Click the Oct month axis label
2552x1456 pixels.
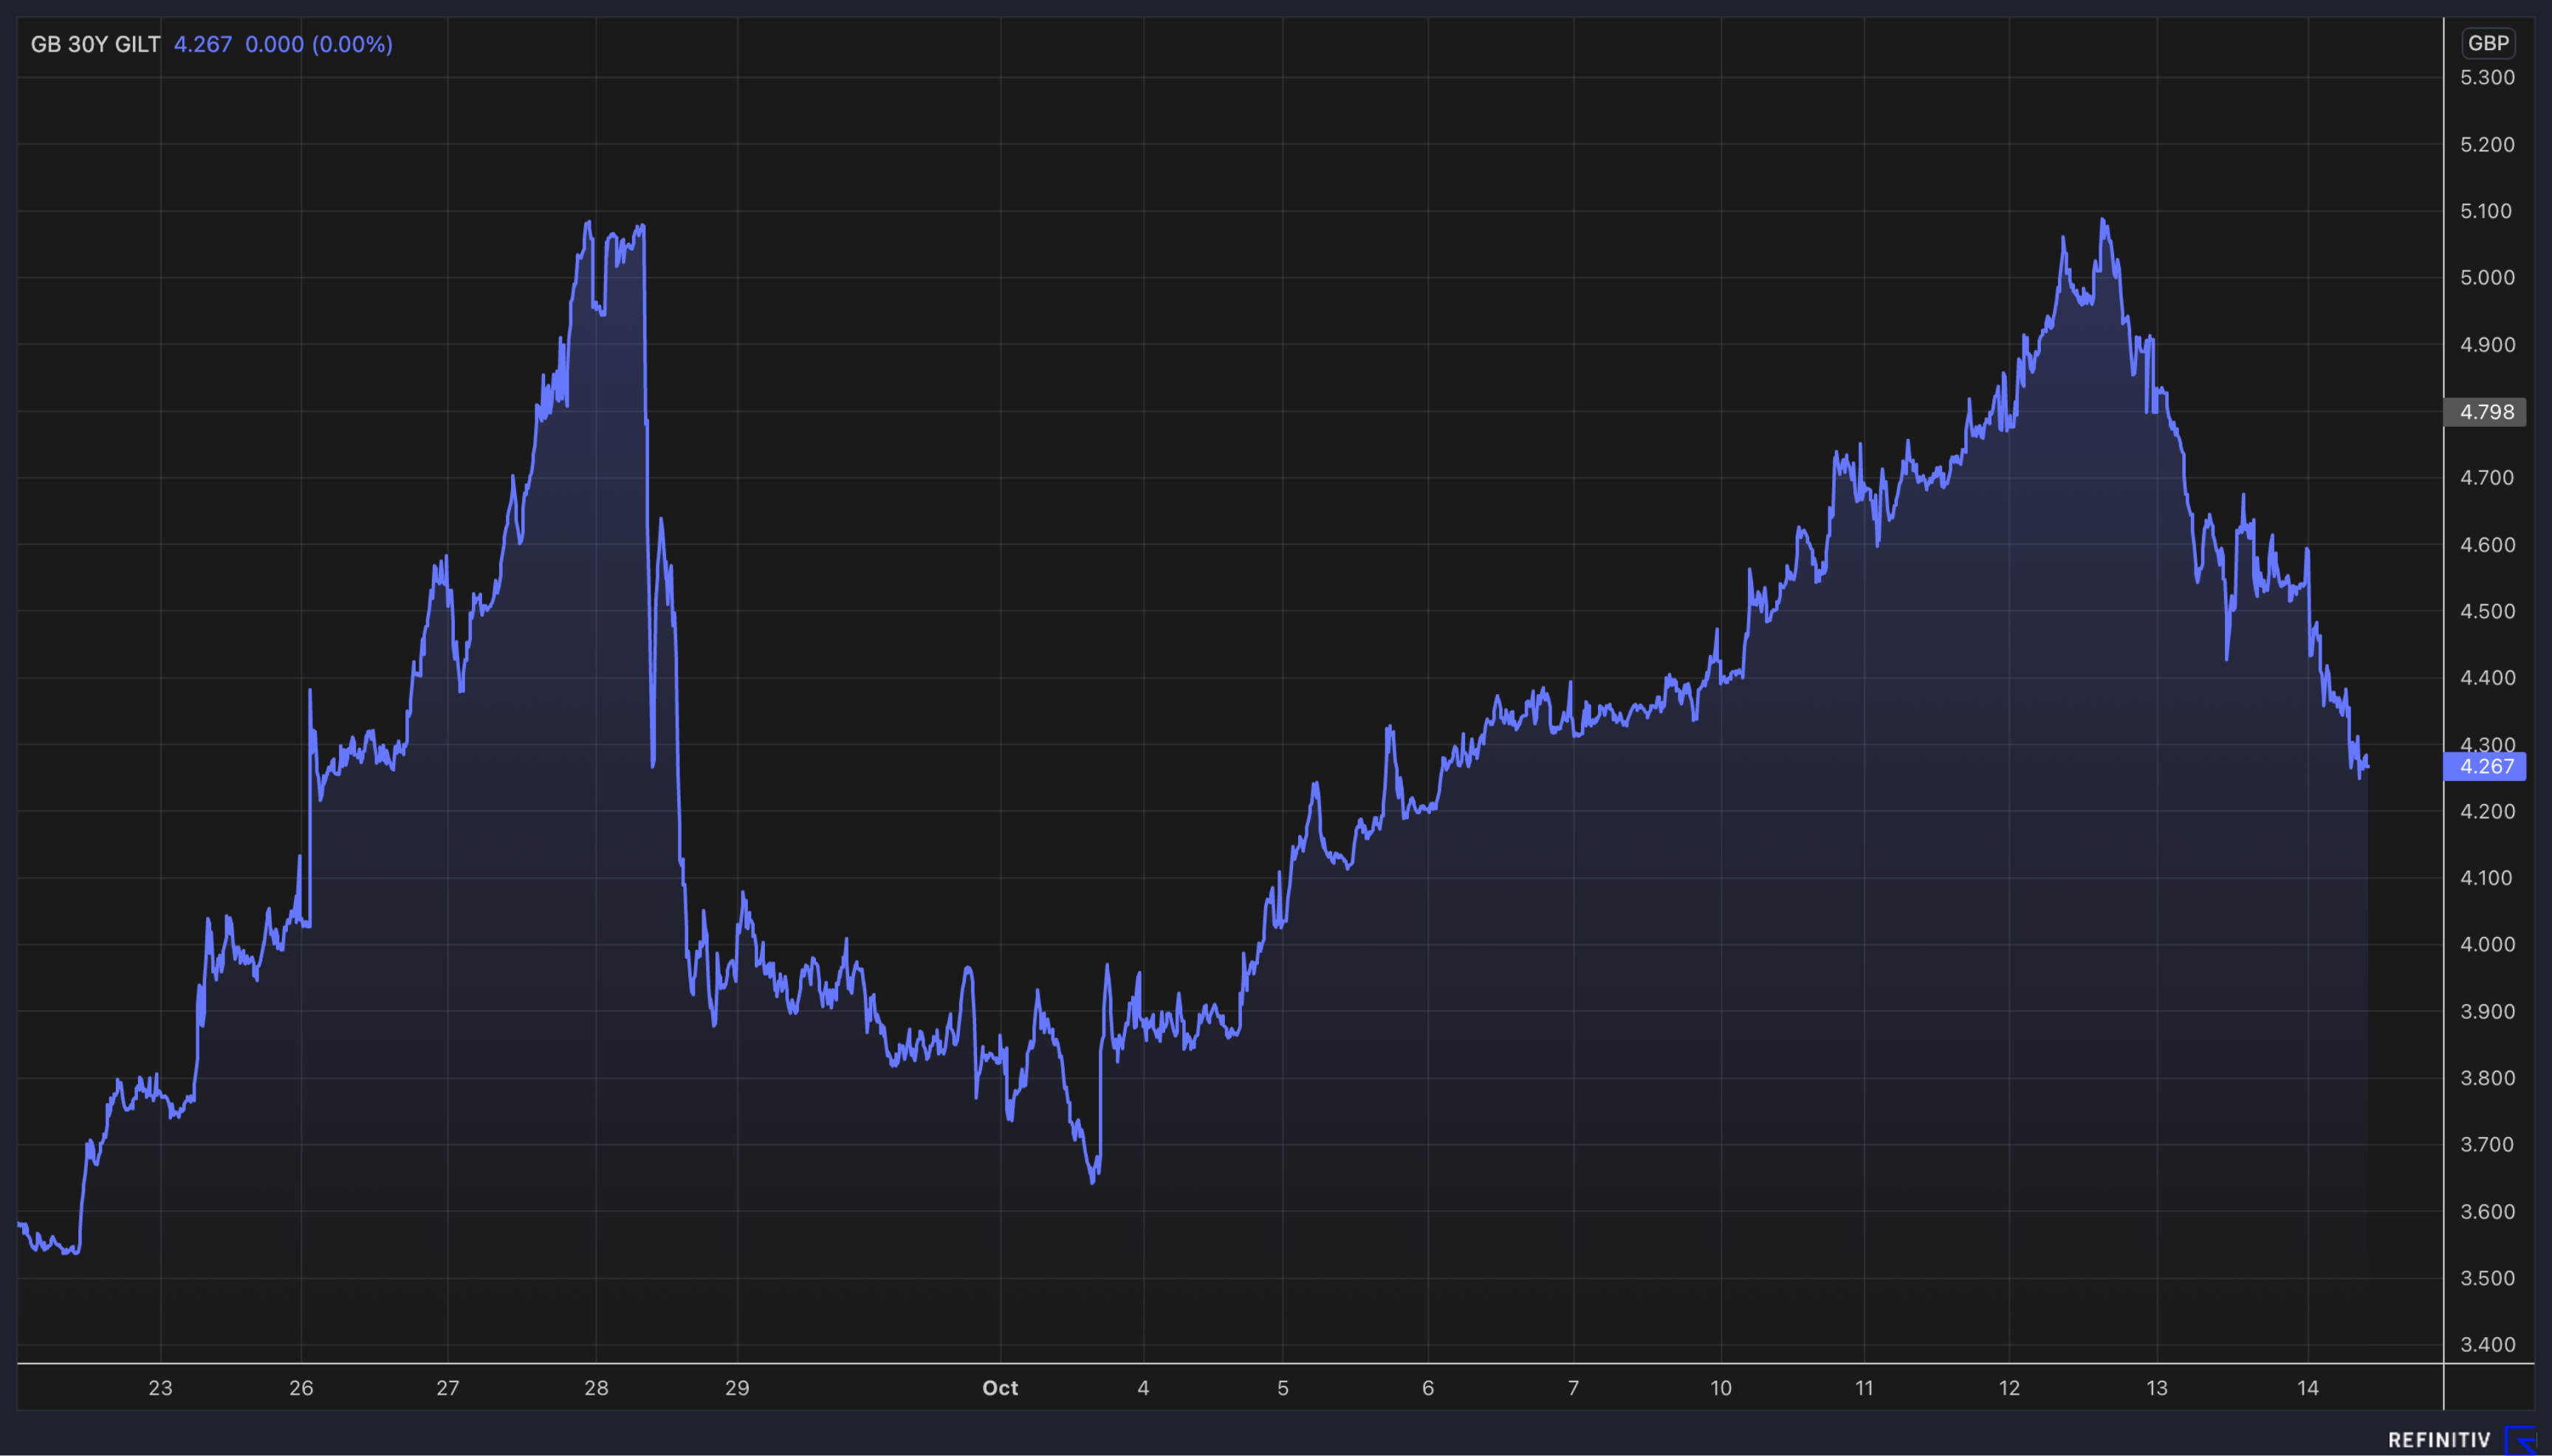click(x=1000, y=1388)
